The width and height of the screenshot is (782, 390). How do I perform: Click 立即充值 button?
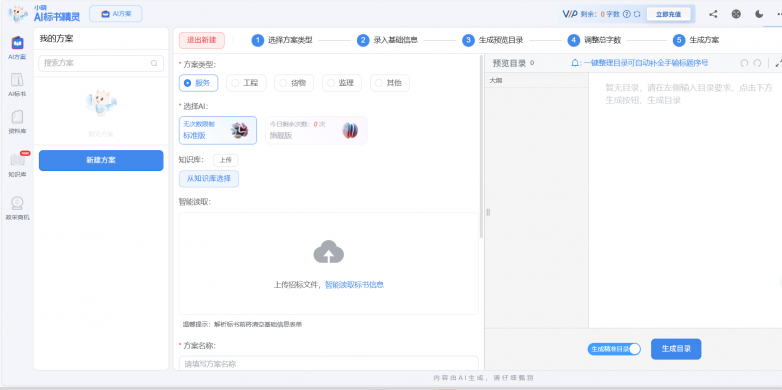pyautogui.click(x=668, y=14)
